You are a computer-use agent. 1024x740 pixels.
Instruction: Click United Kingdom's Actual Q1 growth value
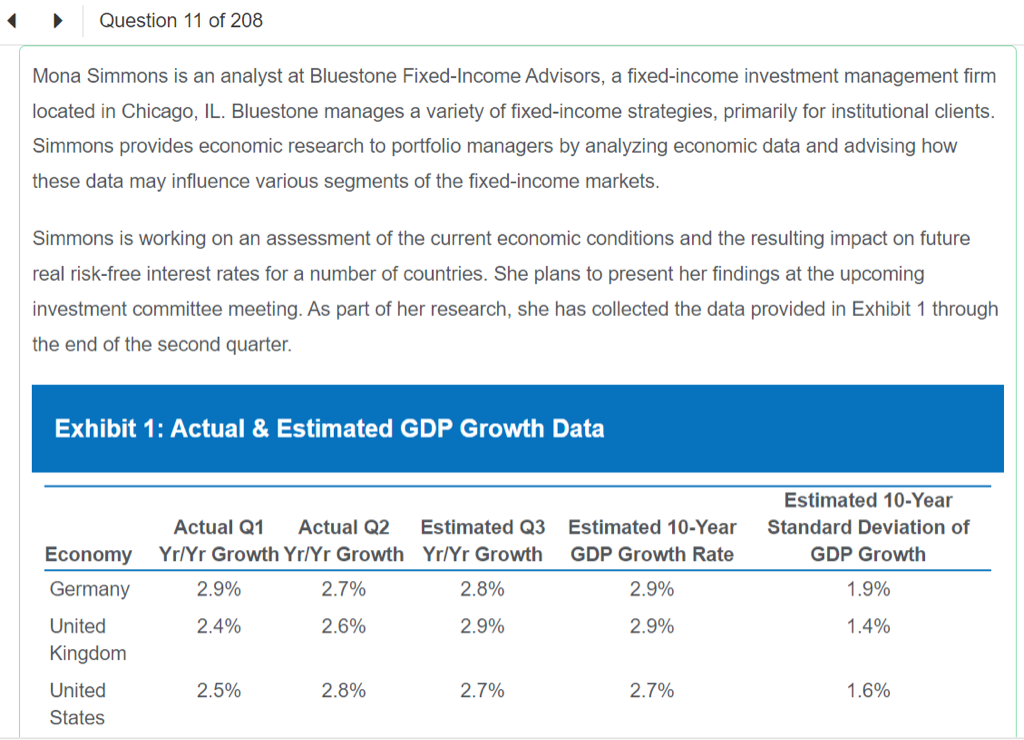pos(219,626)
